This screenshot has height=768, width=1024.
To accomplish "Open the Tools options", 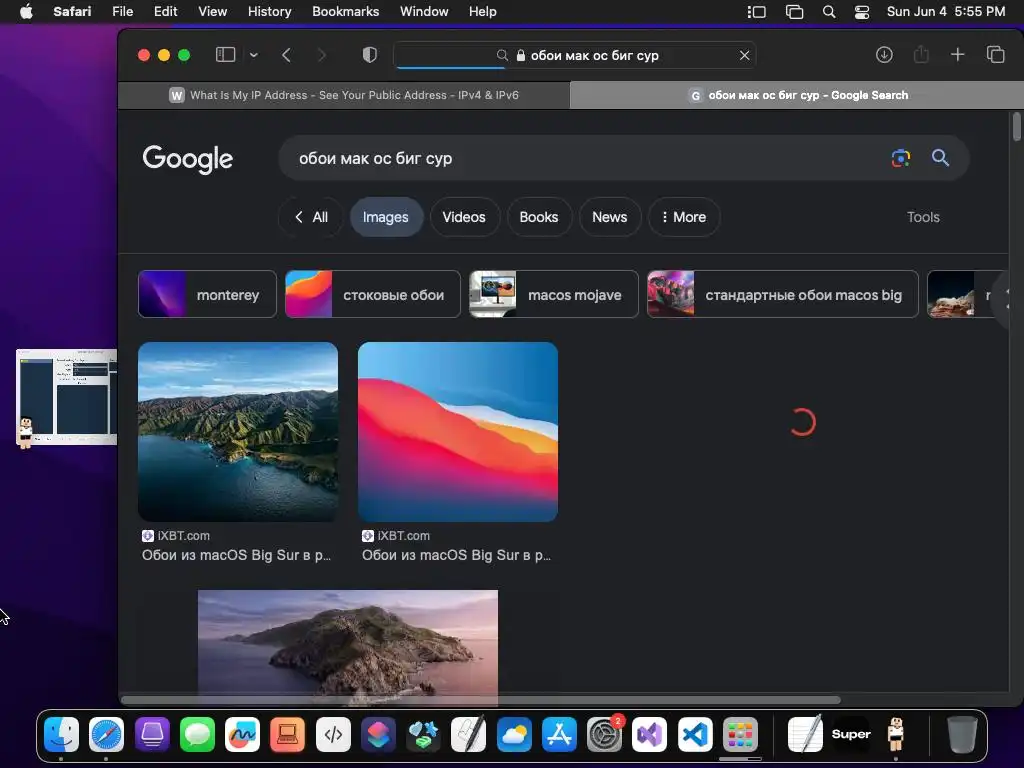I will click(x=923, y=217).
